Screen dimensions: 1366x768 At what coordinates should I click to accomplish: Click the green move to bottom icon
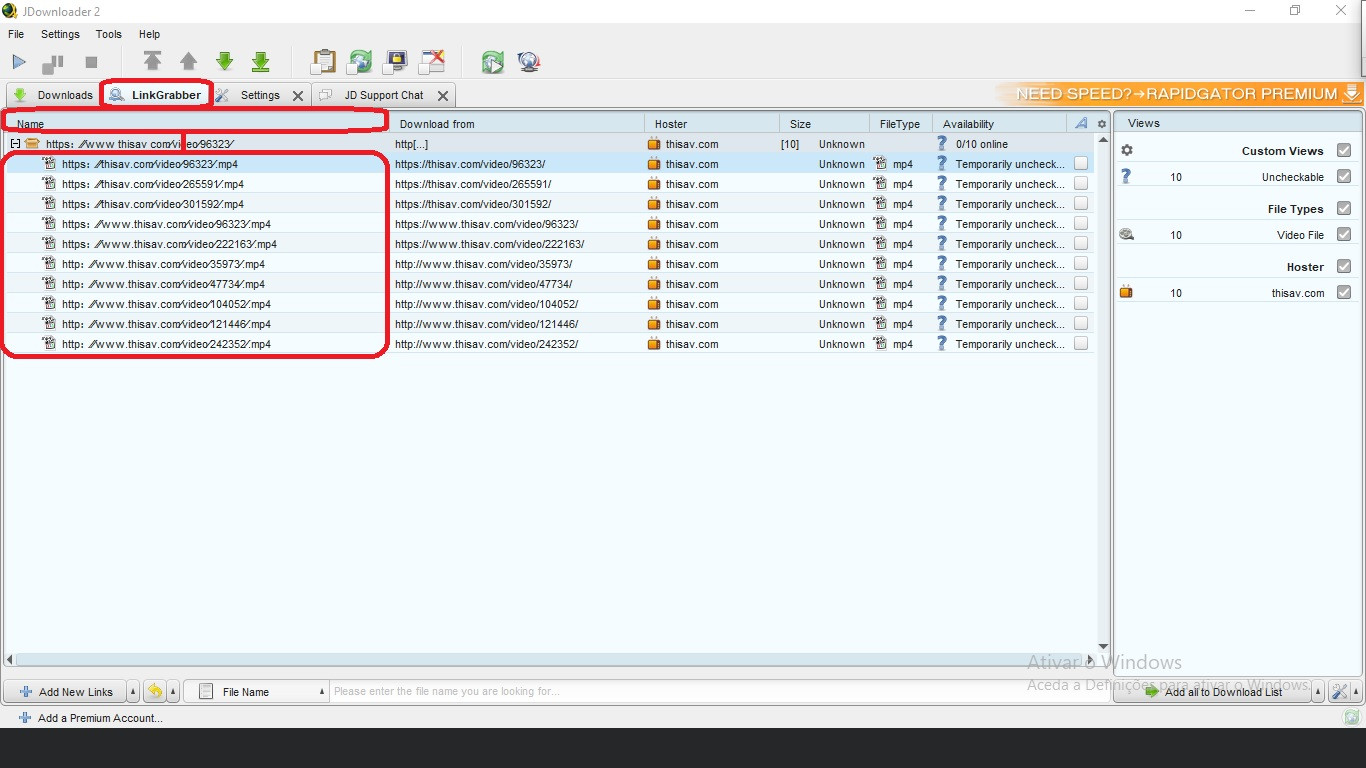[x=260, y=62]
